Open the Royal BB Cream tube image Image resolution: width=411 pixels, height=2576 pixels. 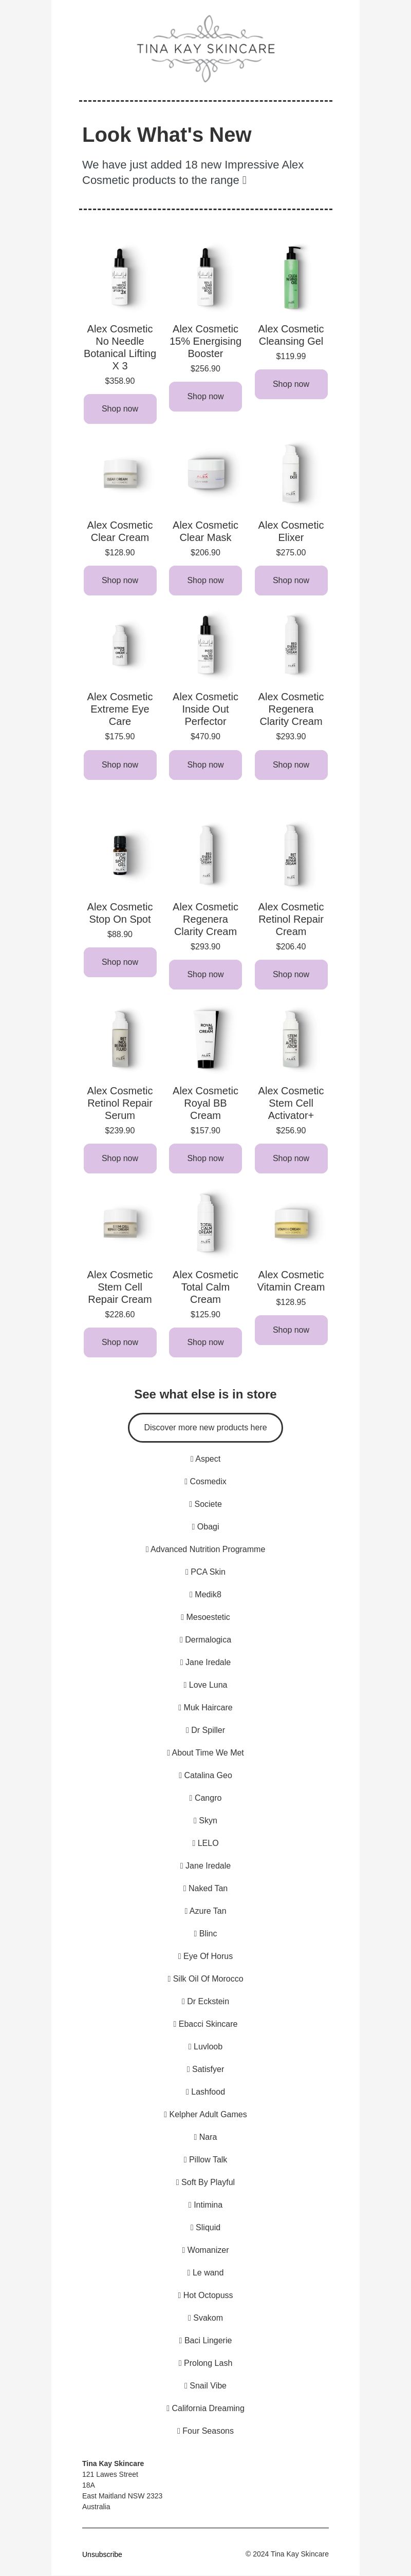pyautogui.click(x=205, y=1039)
